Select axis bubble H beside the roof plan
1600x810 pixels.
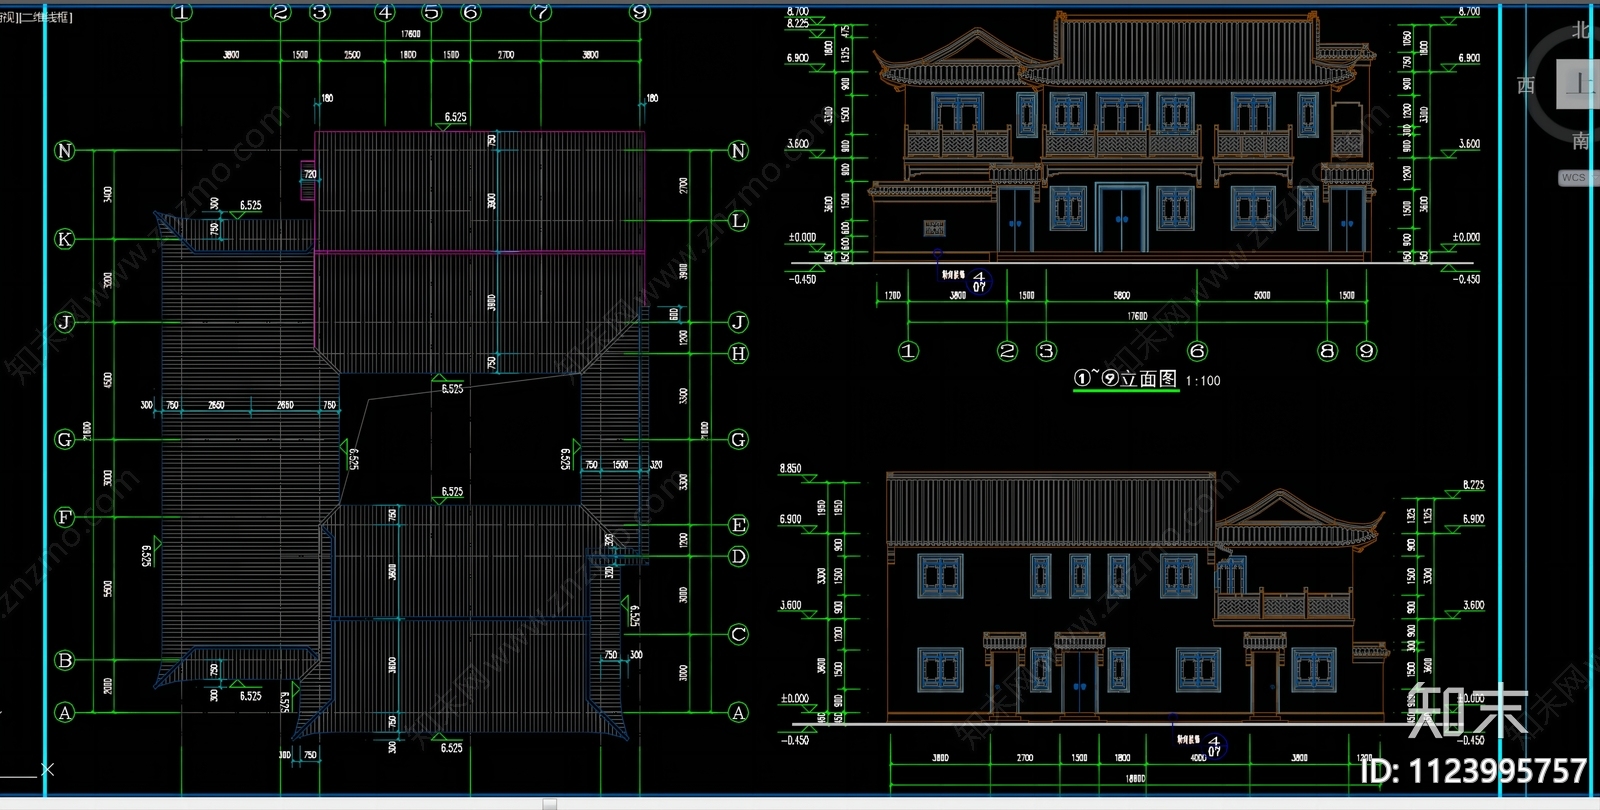[x=738, y=353]
